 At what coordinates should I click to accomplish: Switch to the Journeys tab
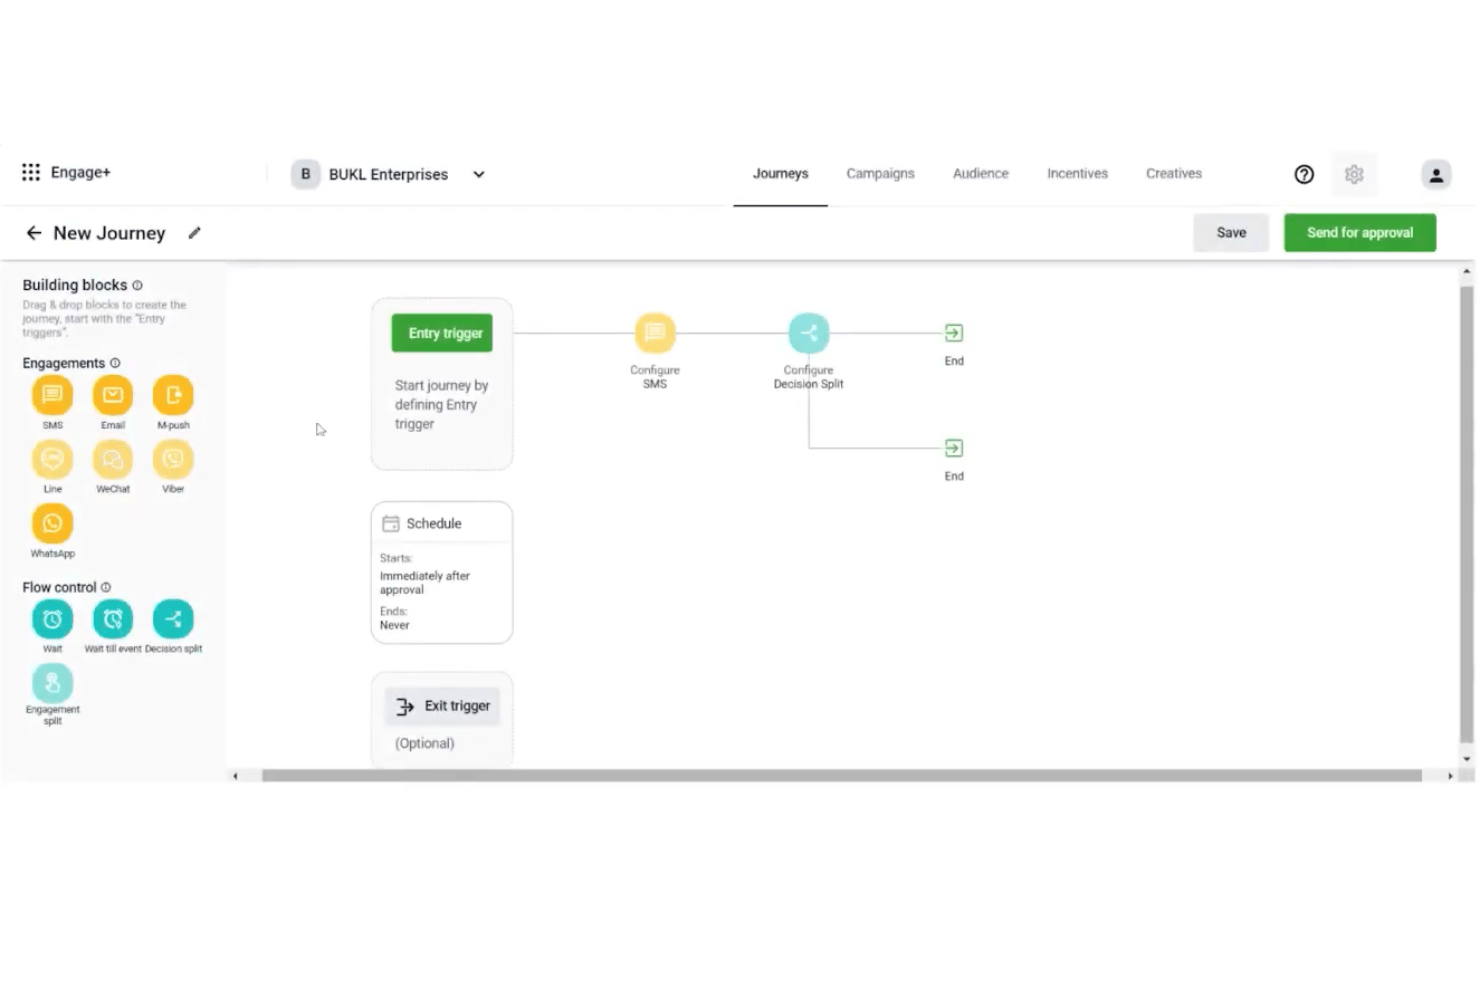[x=780, y=174]
